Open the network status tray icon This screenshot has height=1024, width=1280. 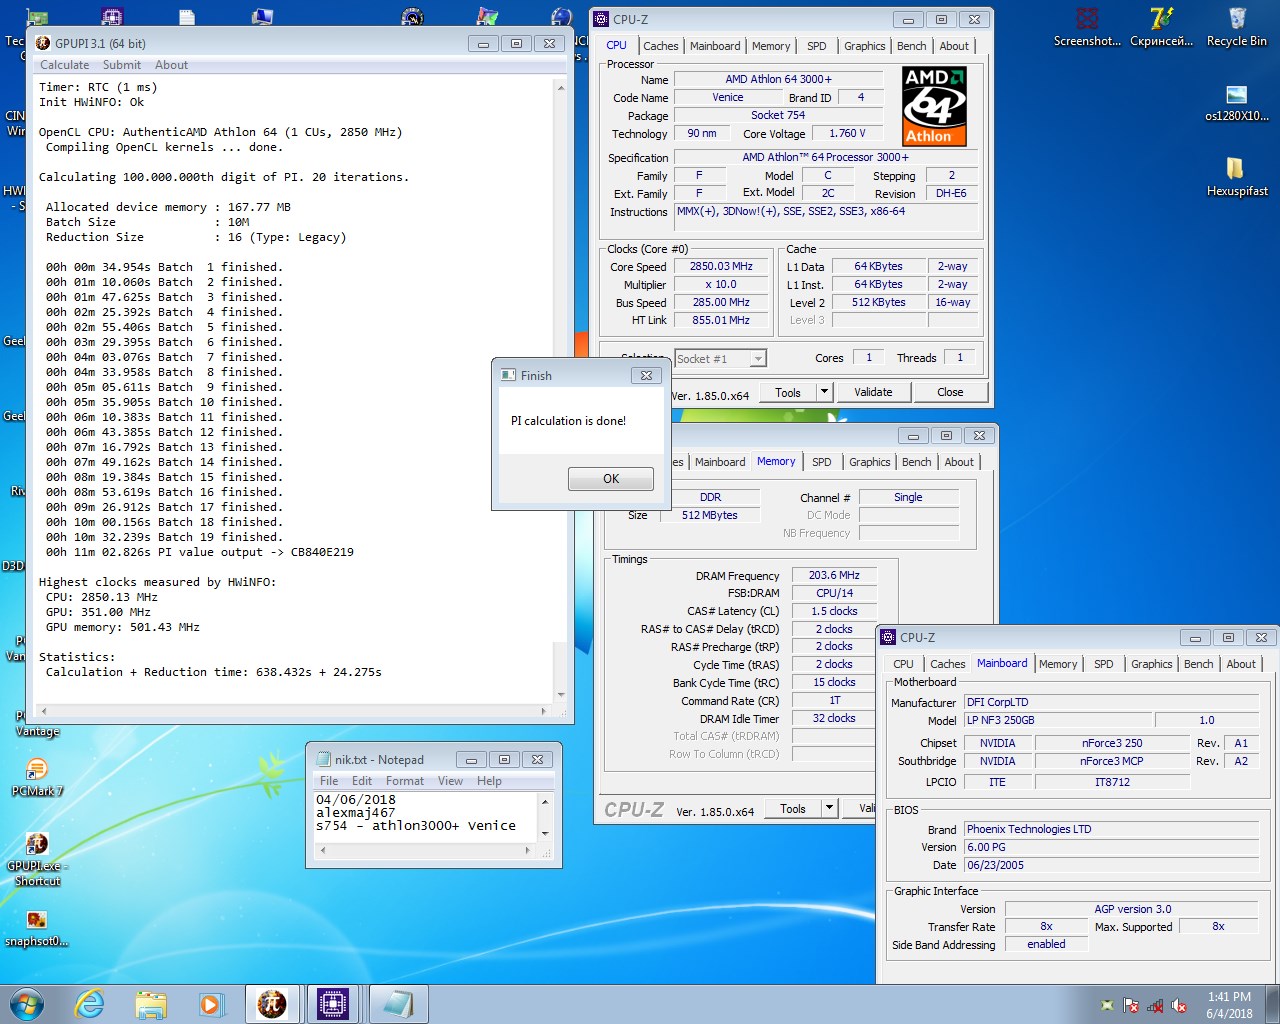(1155, 1005)
